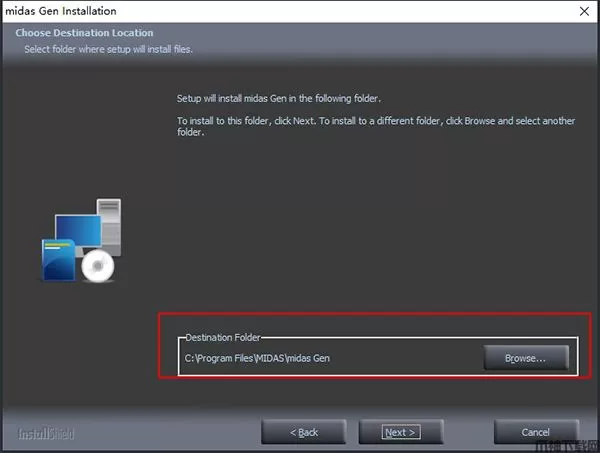Screen dimensions: 600x453
Task: Cancel the midas Gen installation
Action: 536,432
